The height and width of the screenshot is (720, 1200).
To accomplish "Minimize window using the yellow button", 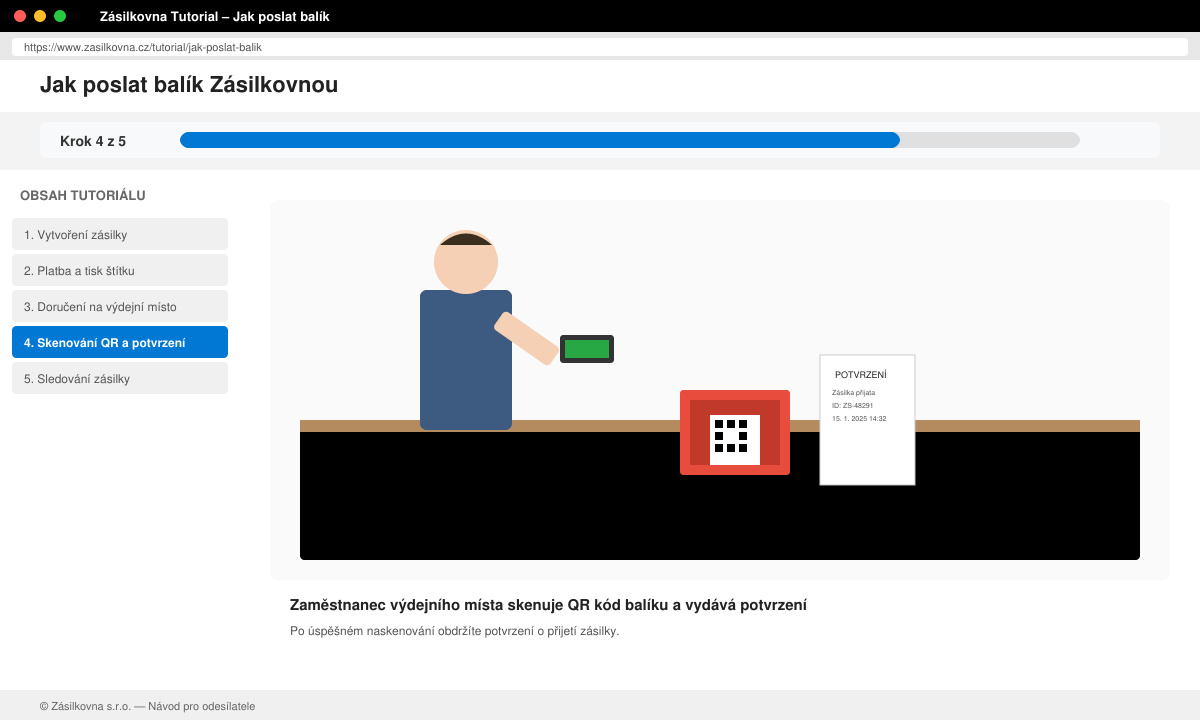I will point(40,16).
